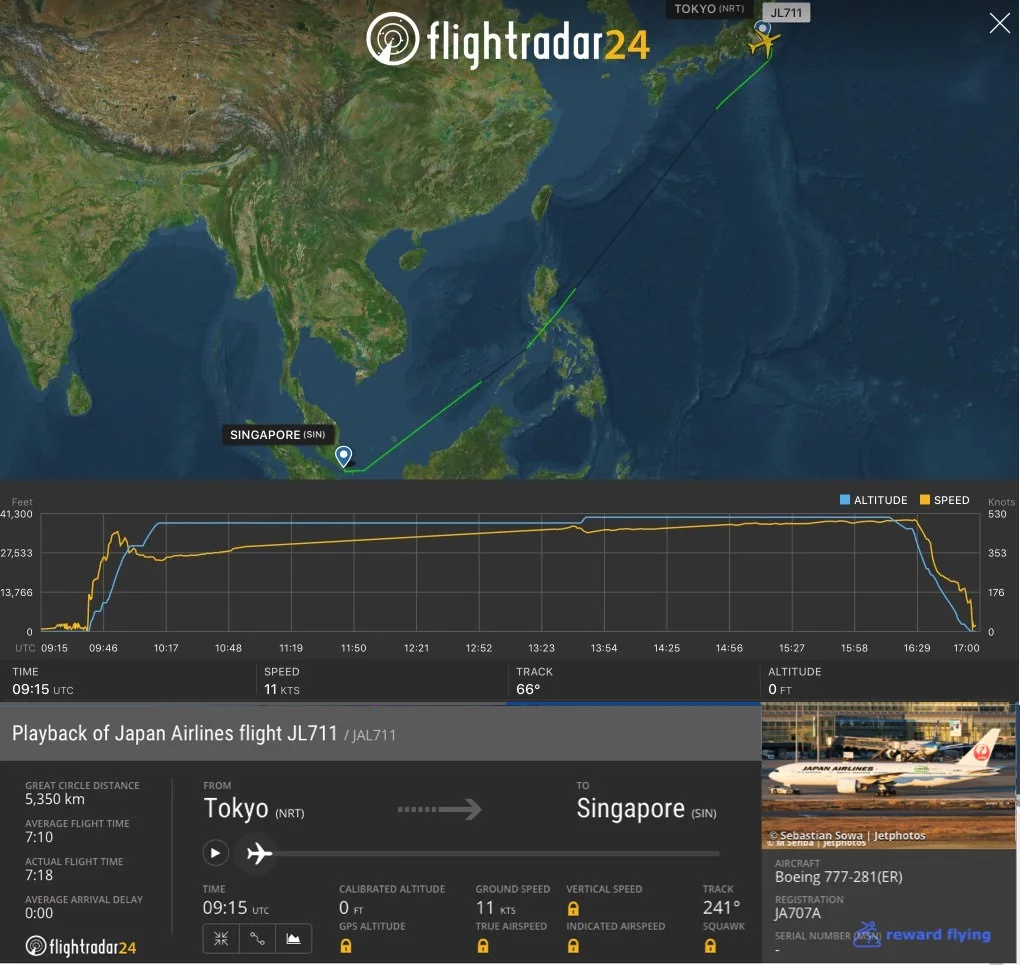Toggle the blue ALTITUDE legend swatch

tap(845, 500)
